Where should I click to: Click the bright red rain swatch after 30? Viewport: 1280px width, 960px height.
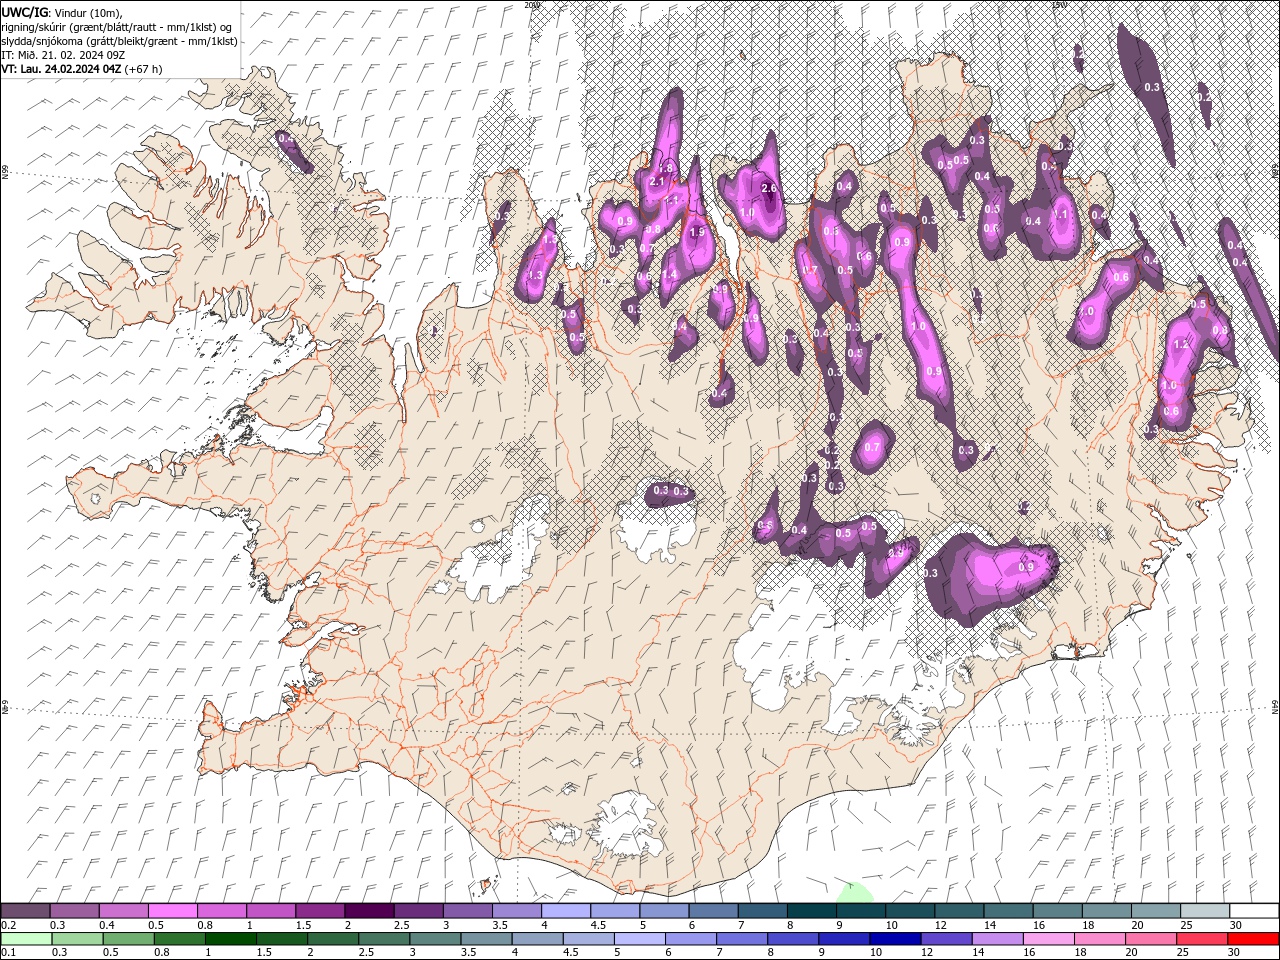[1253, 939]
